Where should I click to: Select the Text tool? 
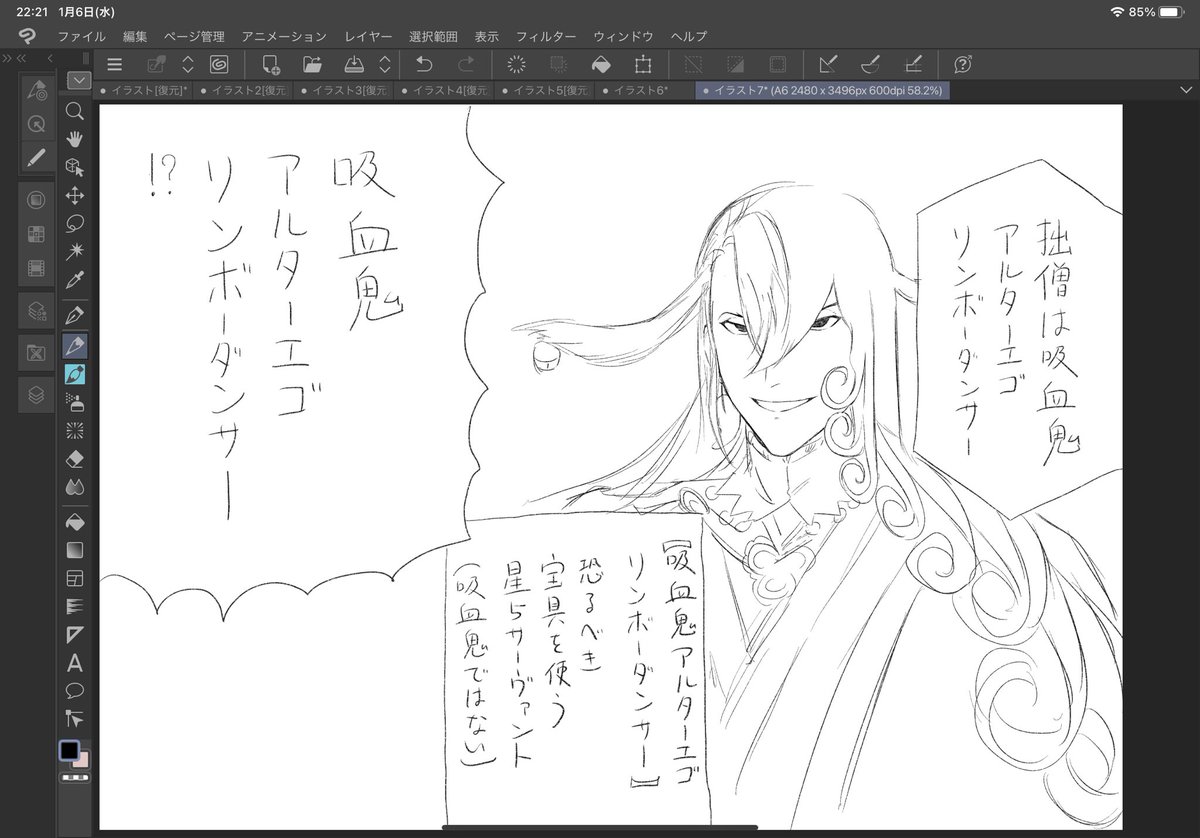pyautogui.click(x=74, y=662)
